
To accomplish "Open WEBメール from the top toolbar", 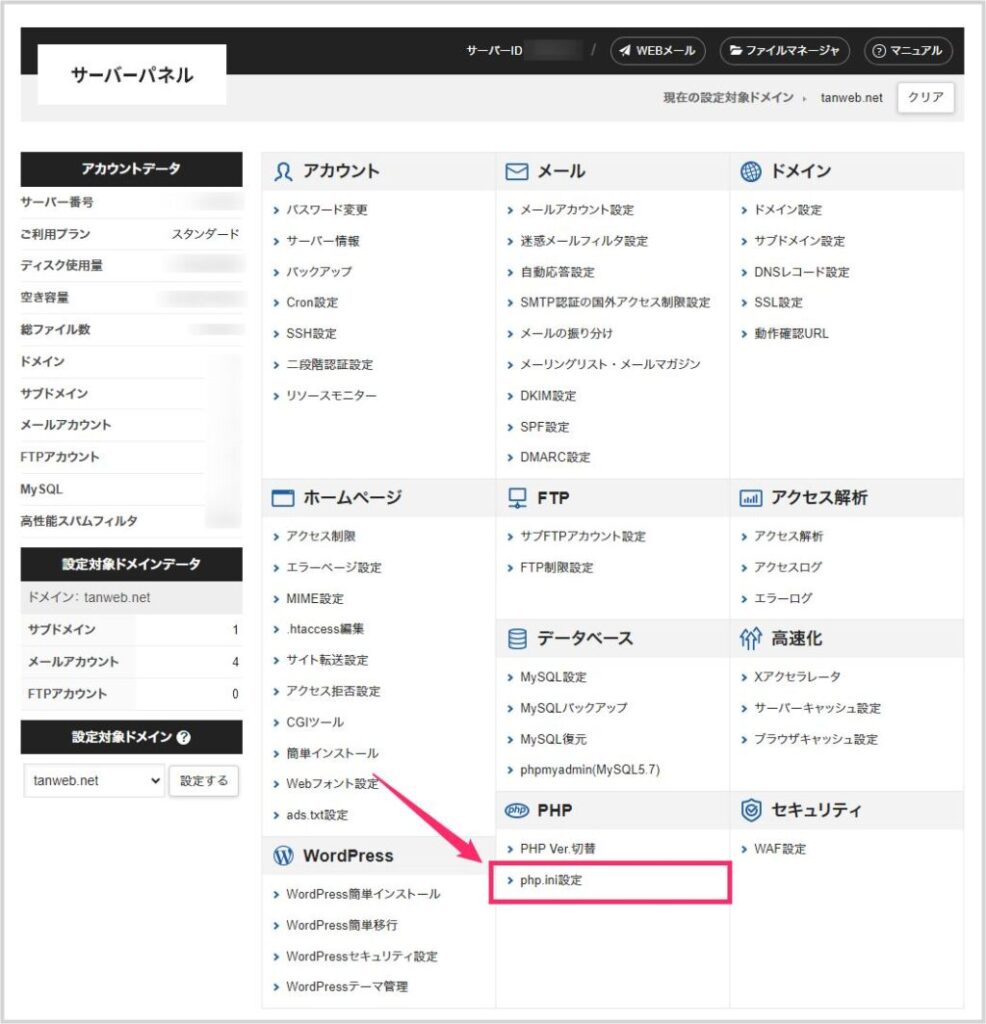I will 657,50.
